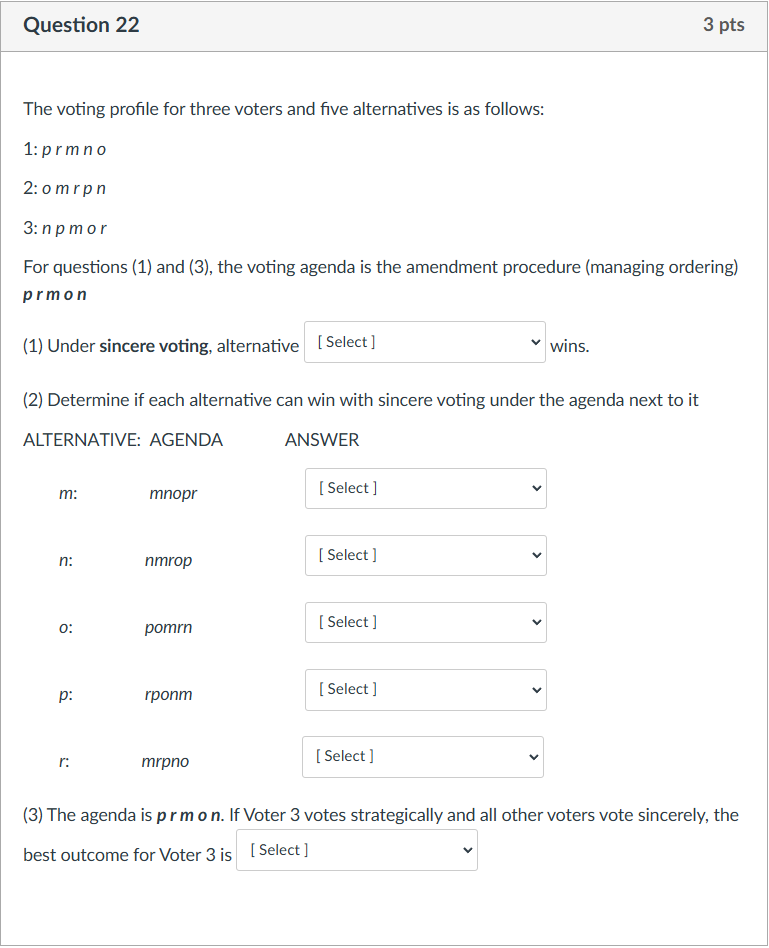Viewport: 769px width, 948px height.
Task: Open the answer dropdown for alternative n
Action: coord(425,555)
